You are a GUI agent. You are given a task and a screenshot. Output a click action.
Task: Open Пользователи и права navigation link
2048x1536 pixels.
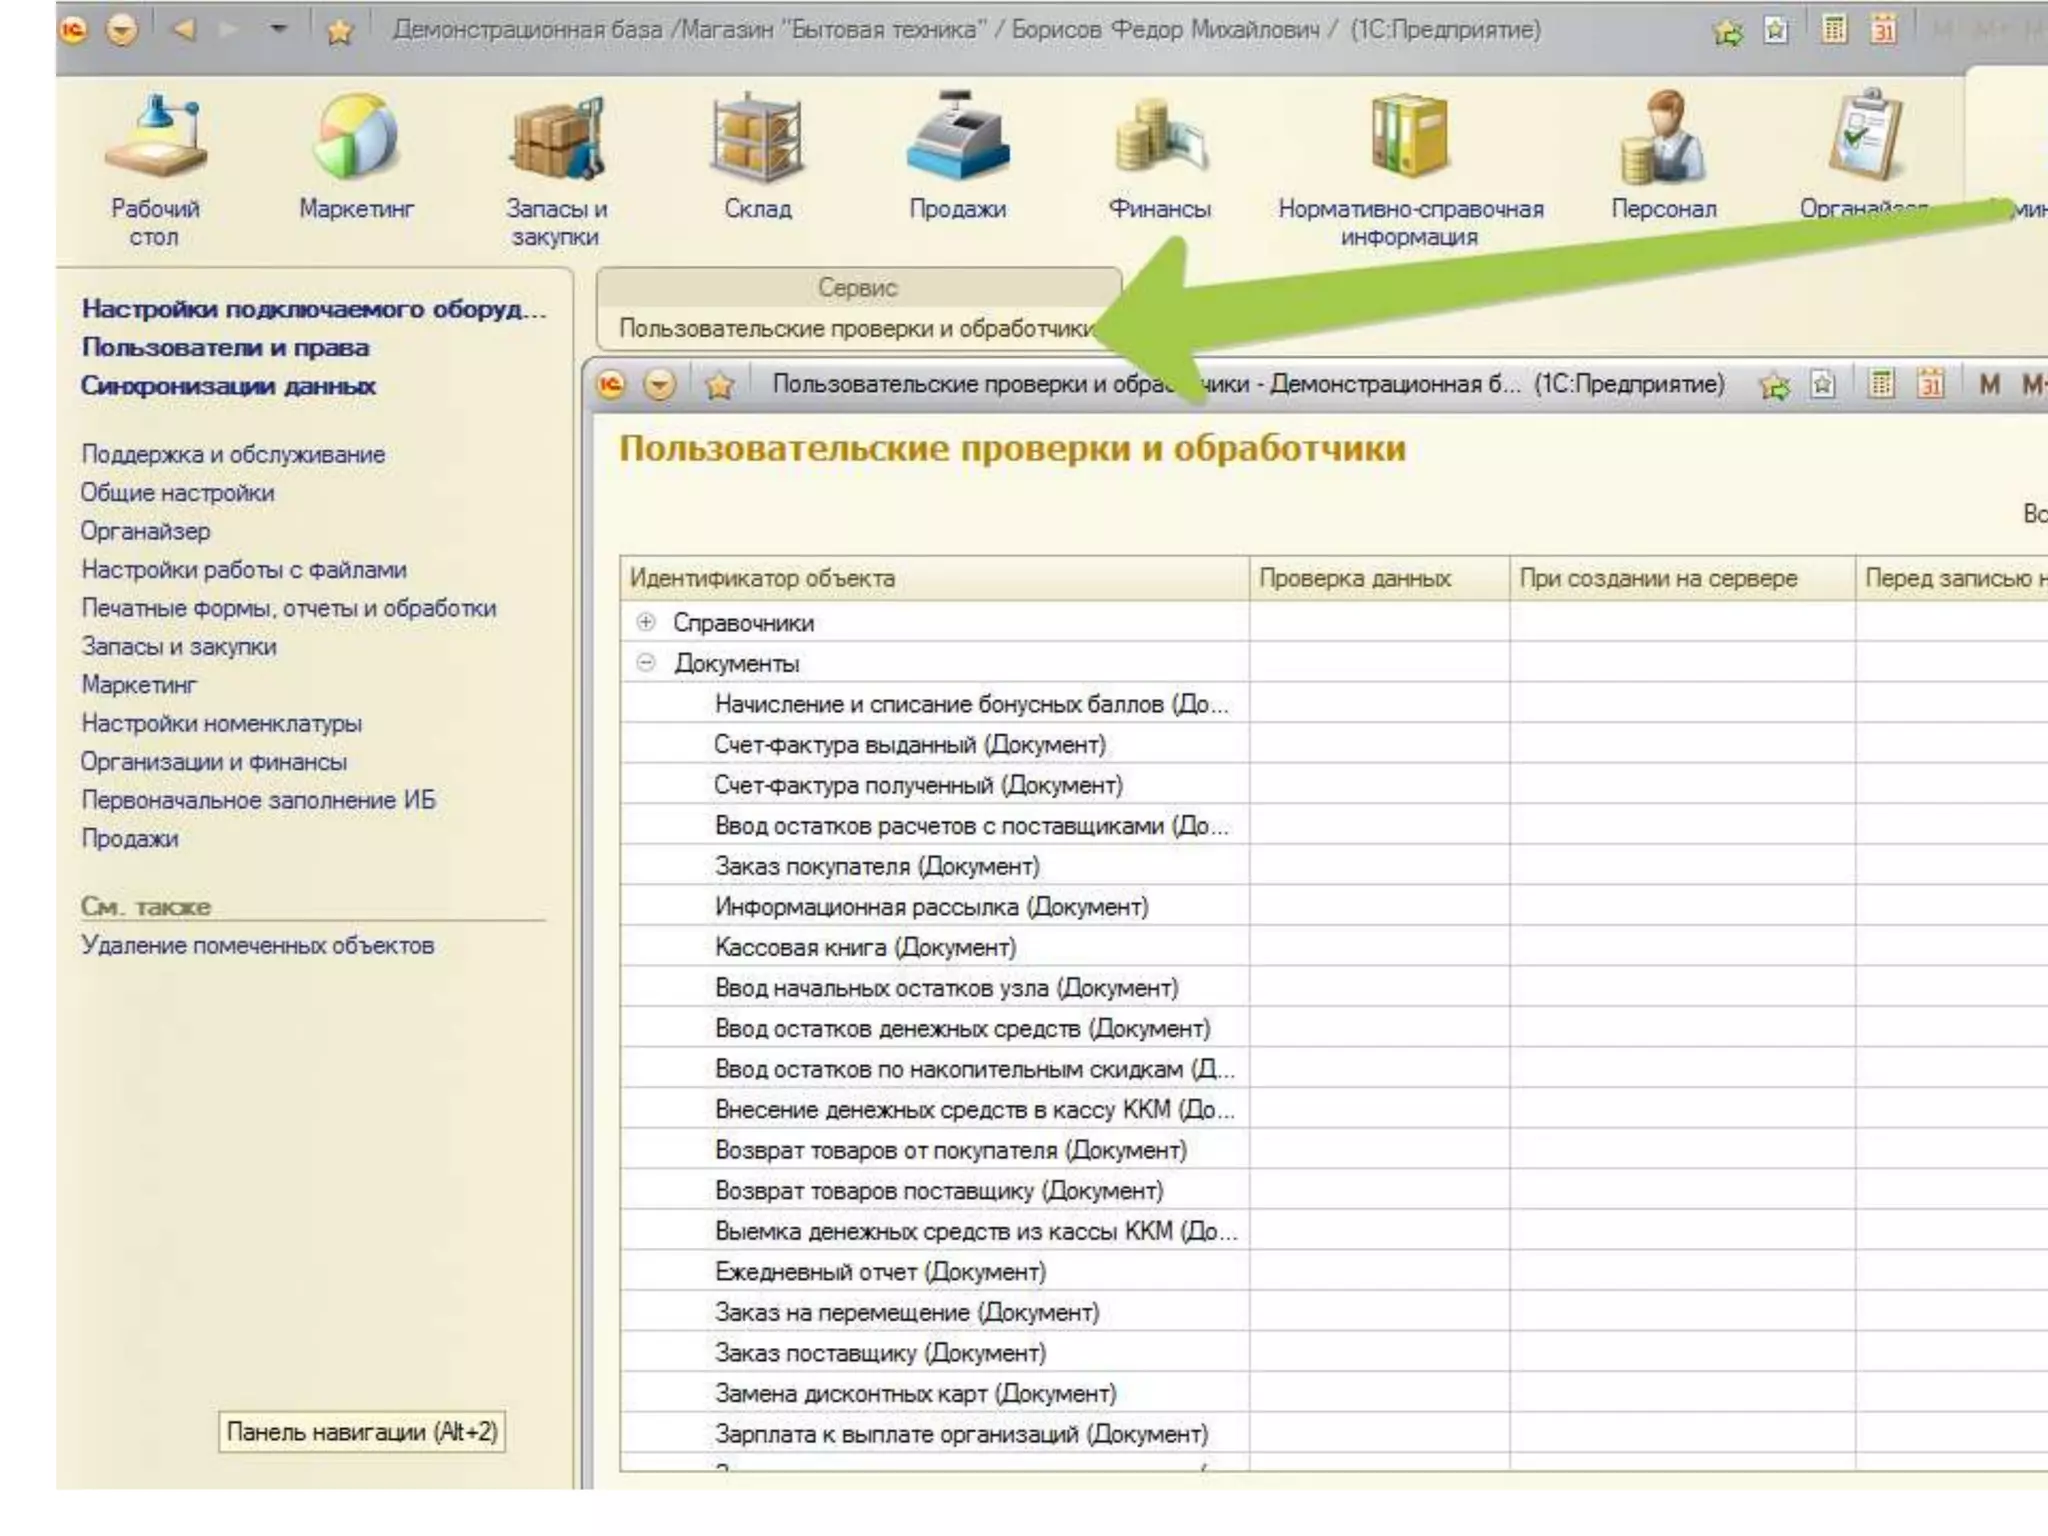225,347
